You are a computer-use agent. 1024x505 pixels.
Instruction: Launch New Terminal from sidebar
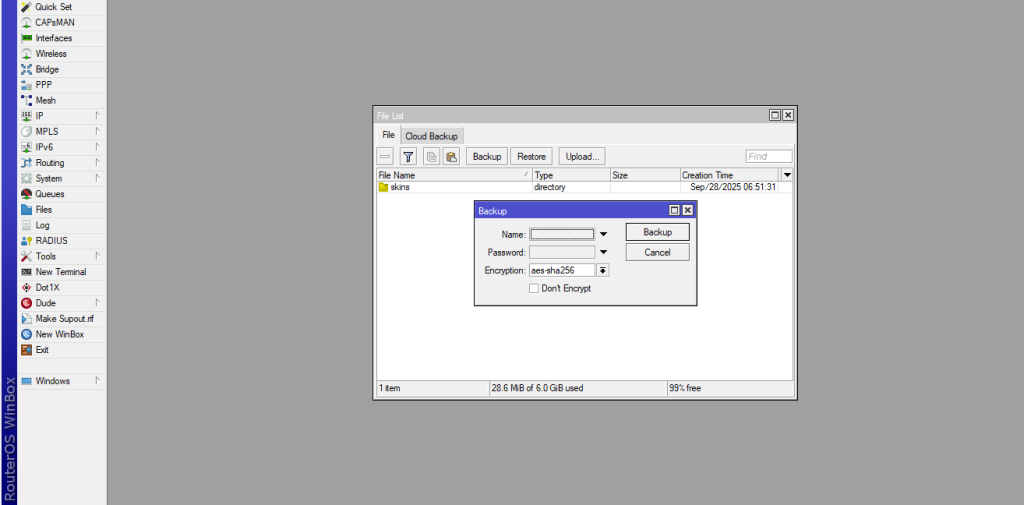point(60,272)
